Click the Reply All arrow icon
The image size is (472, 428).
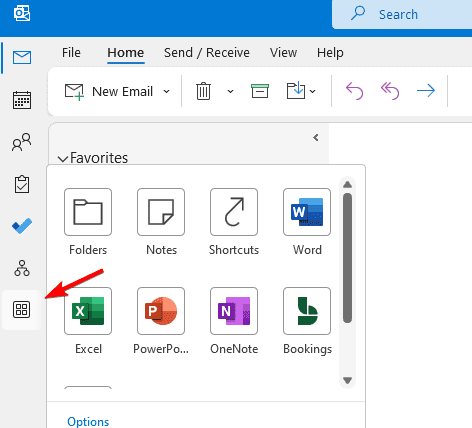click(x=390, y=91)
